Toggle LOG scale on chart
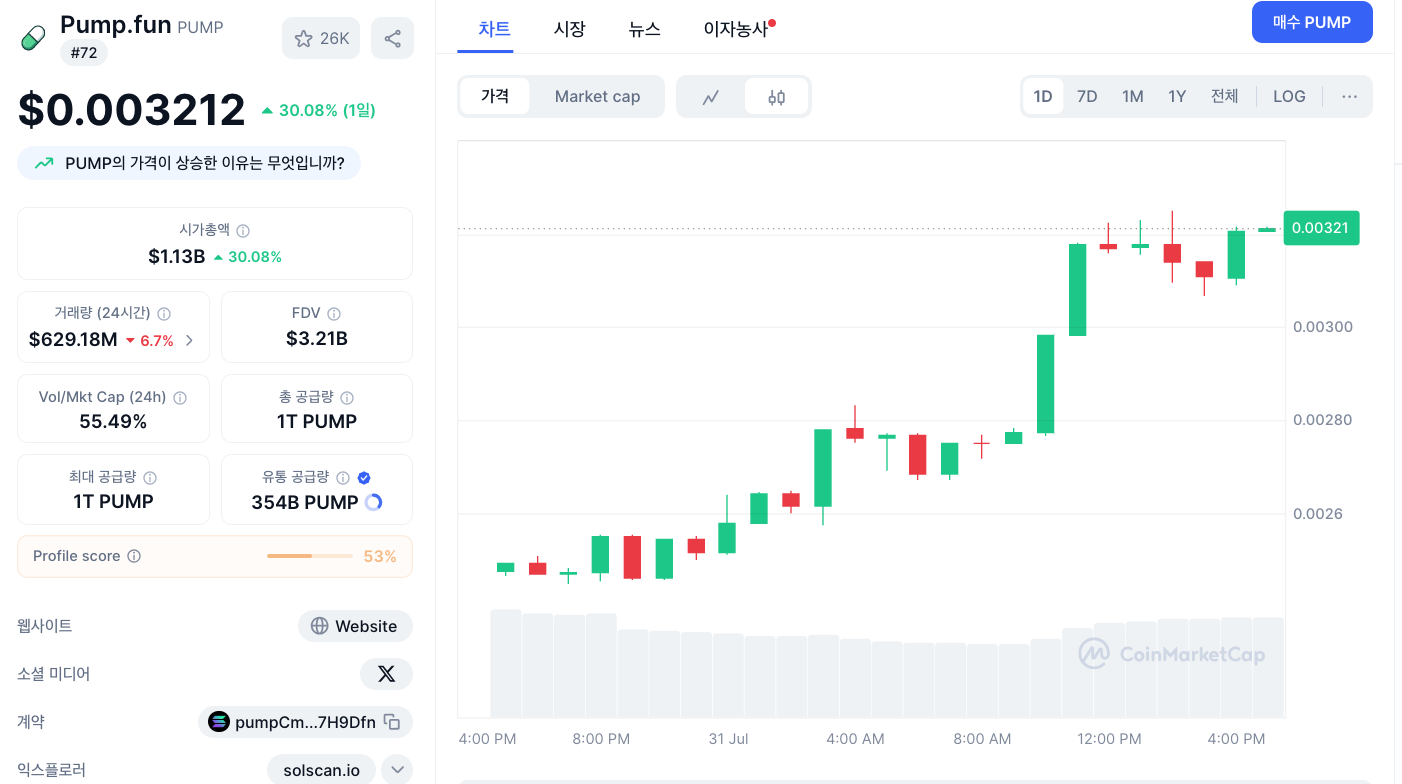The image size is (1402, 784). coord(1289,96)
